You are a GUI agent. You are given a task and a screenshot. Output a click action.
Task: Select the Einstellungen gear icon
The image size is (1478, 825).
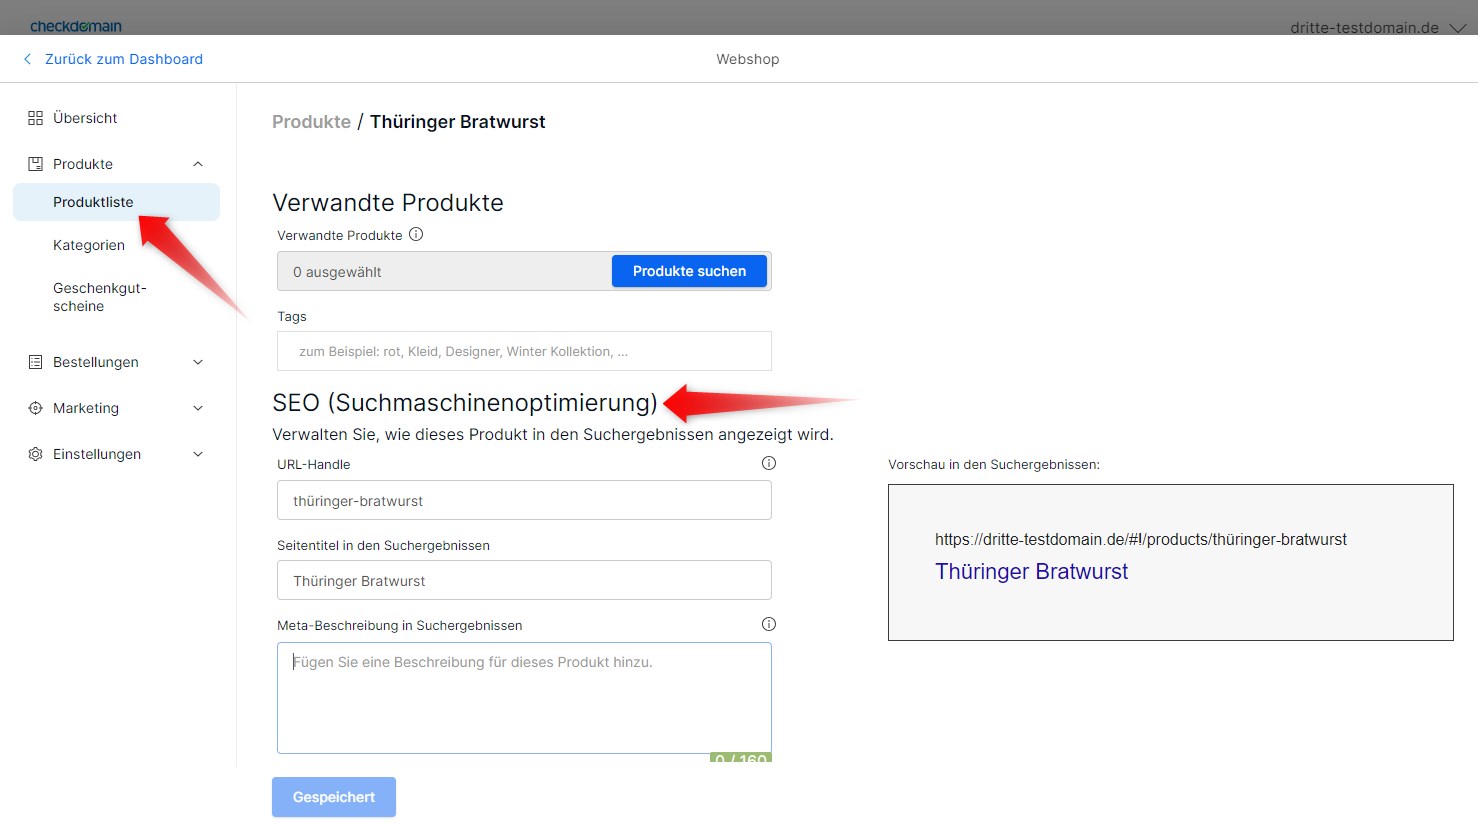point(33,453)
